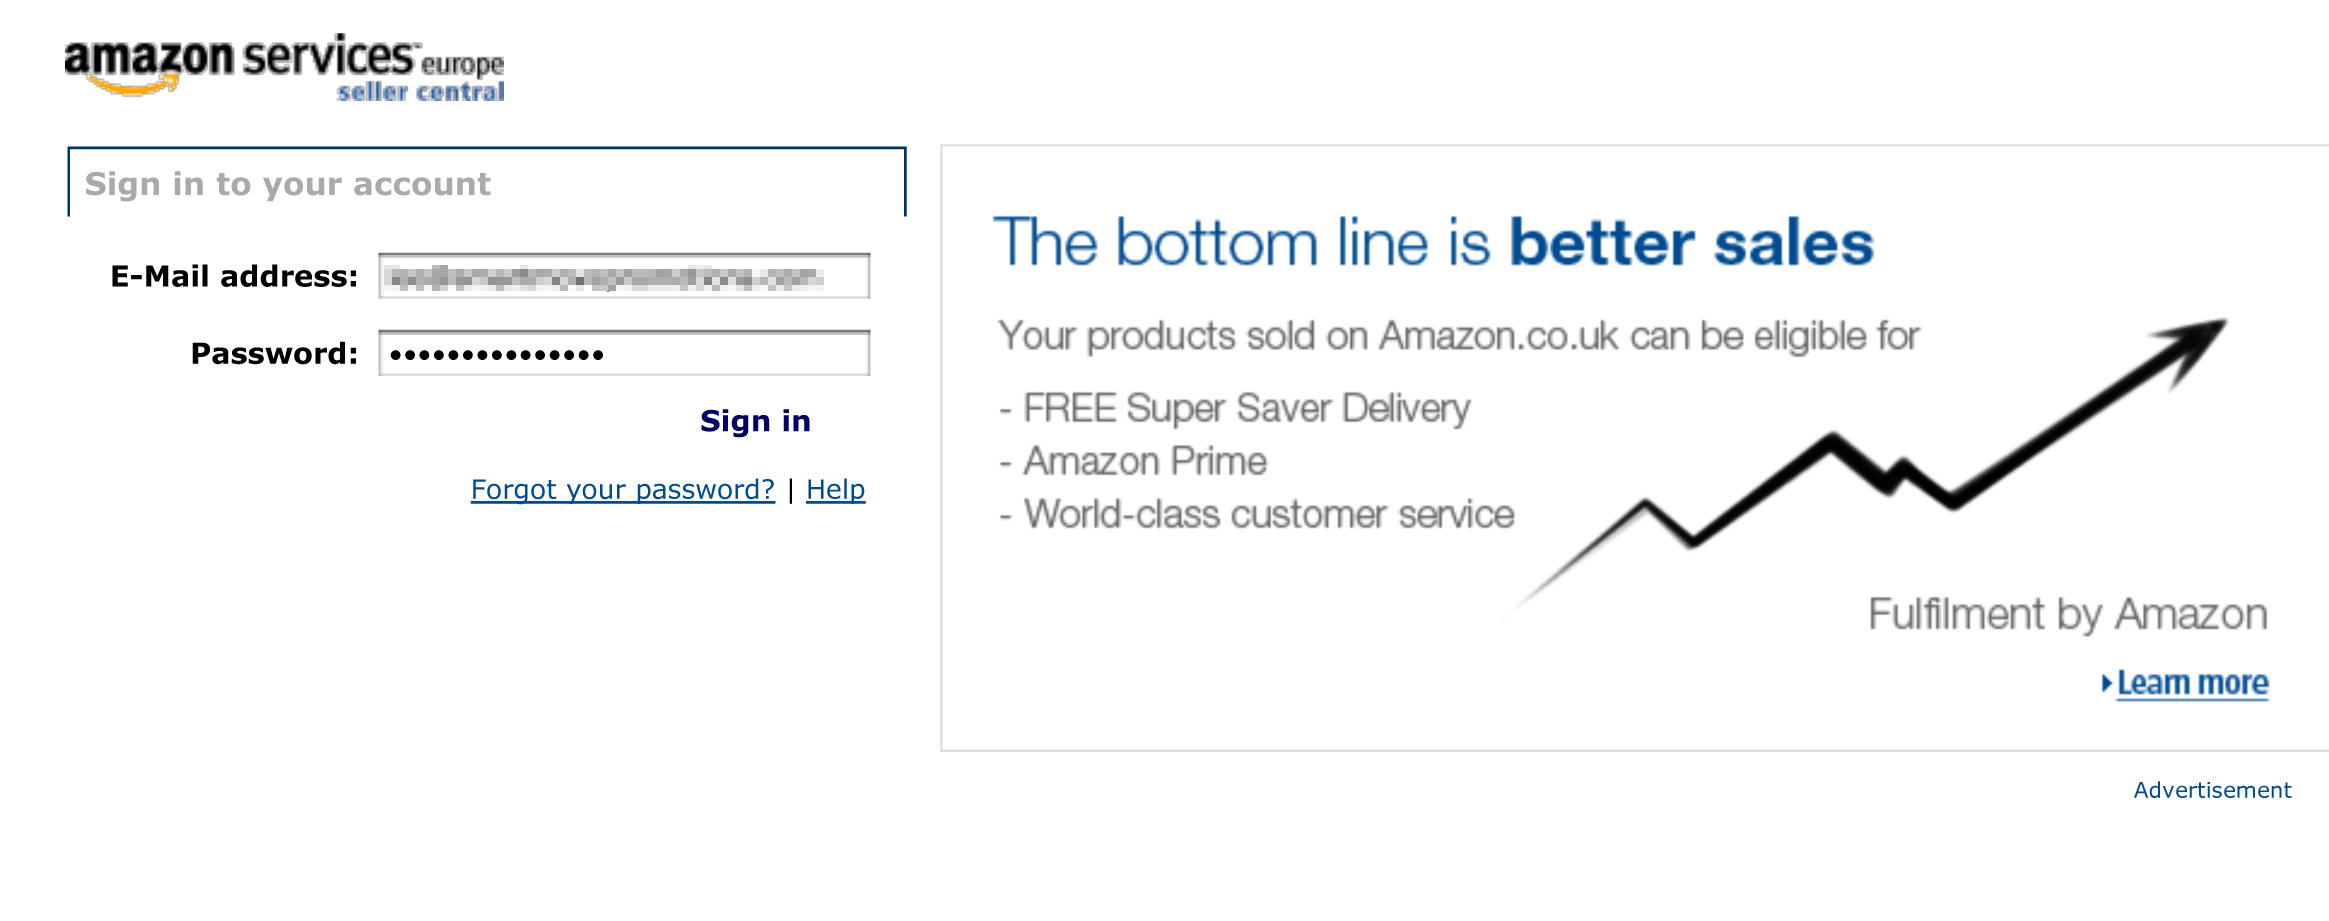
Task: Click the "Fulfilment by Amazon" banner text
Action: click(x=2067, y=614)
